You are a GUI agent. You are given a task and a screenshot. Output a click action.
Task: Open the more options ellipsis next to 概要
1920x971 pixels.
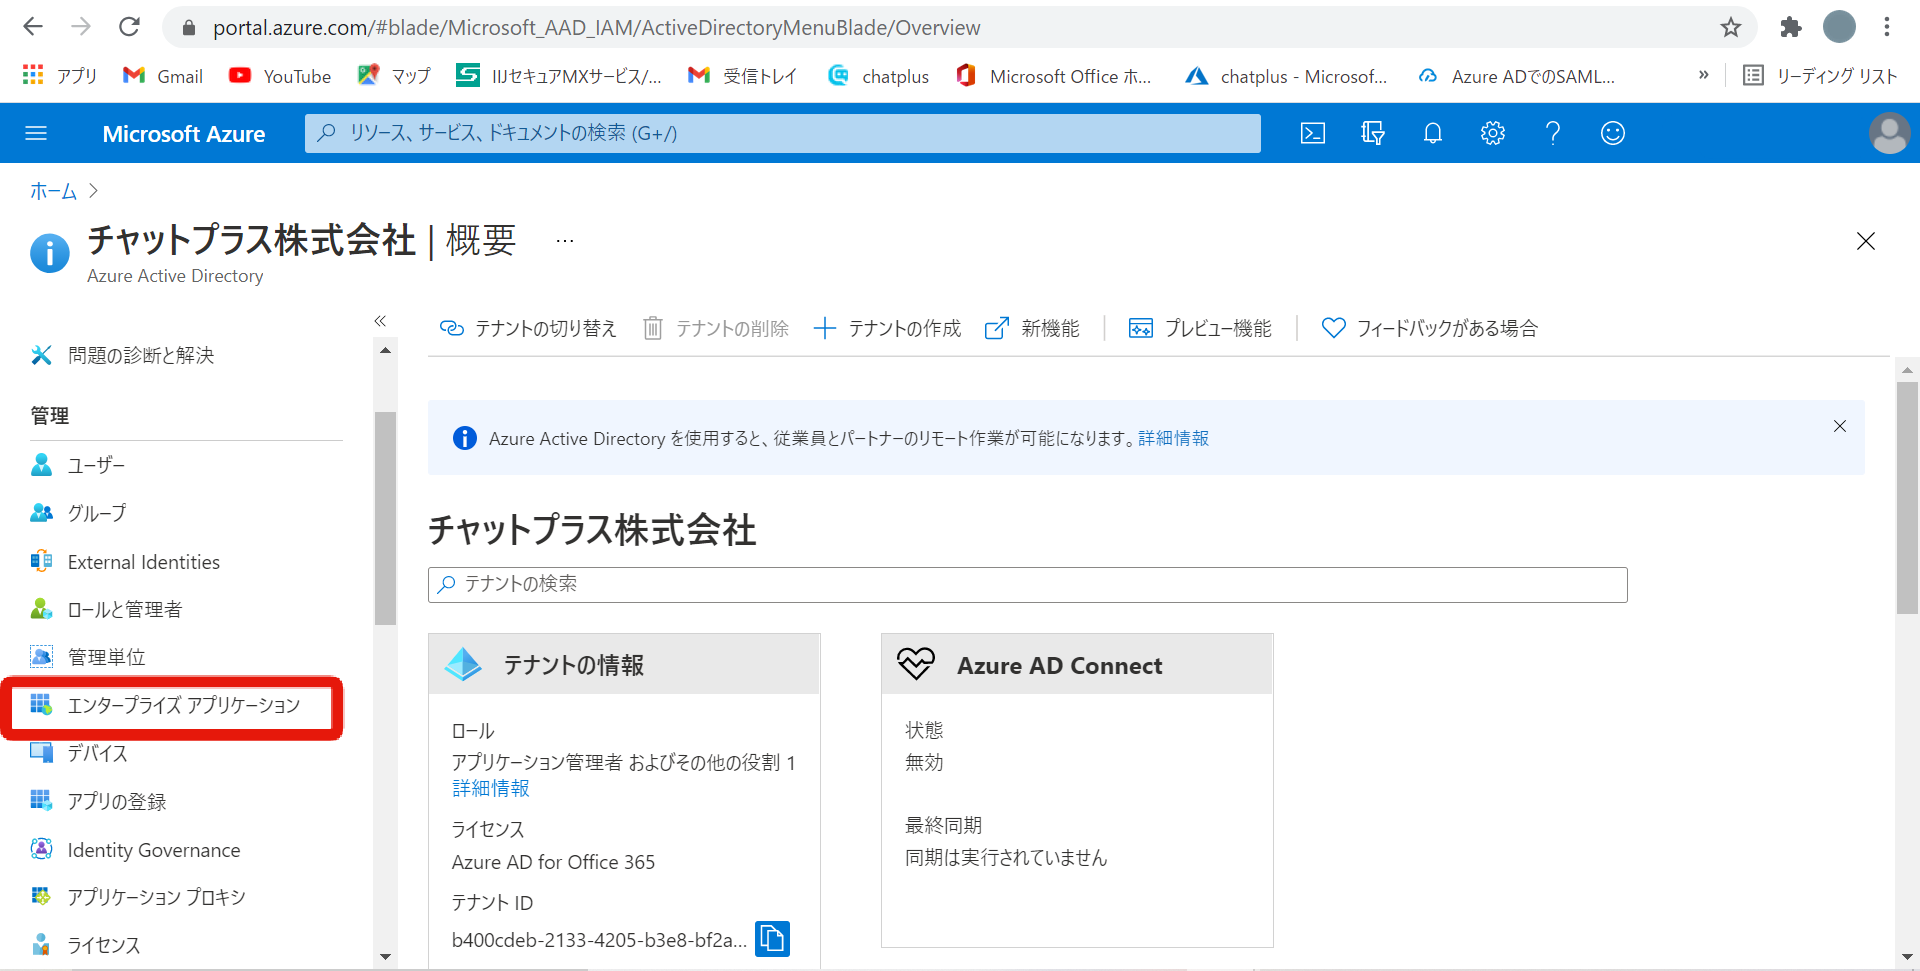coord(565,241)
